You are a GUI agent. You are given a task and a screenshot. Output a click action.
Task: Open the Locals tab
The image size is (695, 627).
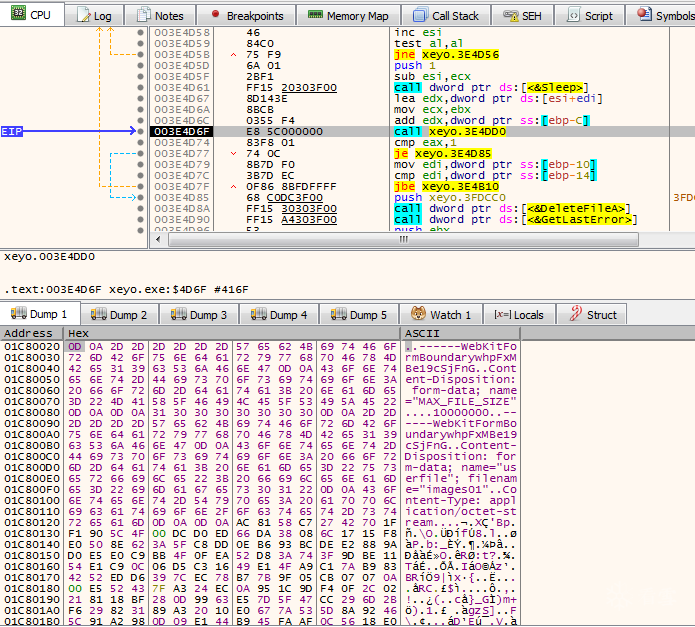pos(519,315)
